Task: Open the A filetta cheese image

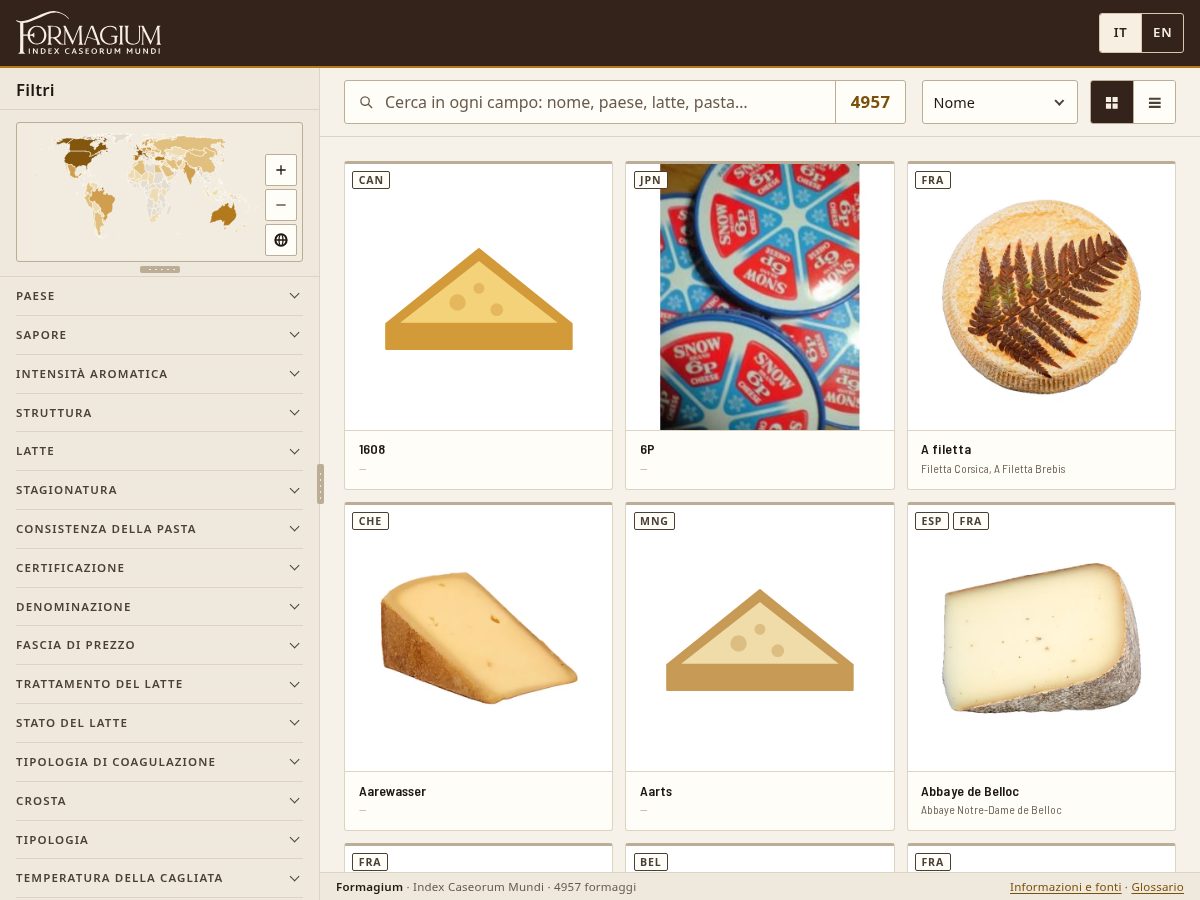Action: (1041, 297)
